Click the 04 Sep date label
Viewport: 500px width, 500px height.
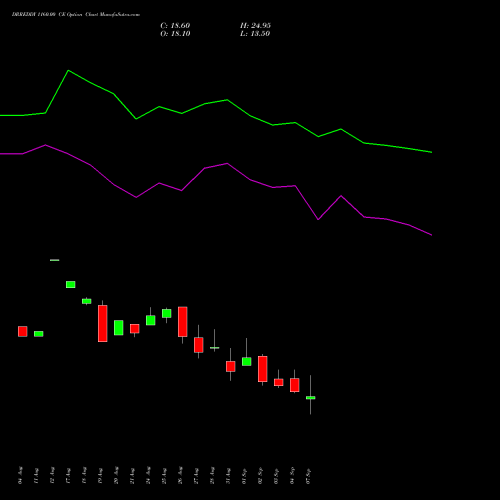[x=292, y=476]
